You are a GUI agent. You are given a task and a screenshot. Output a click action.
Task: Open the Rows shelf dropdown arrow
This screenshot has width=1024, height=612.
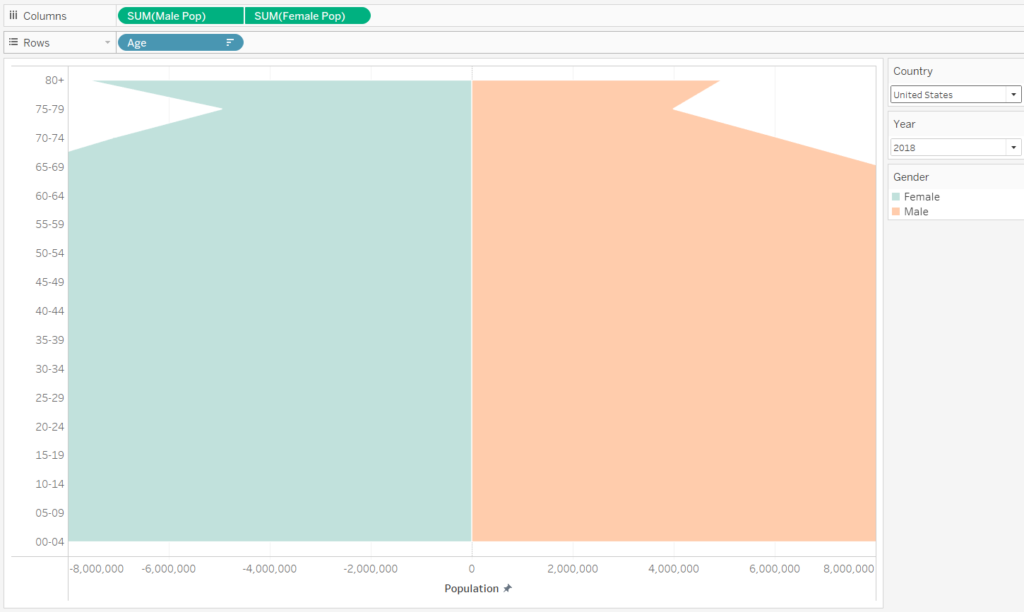tap(107, 42)
